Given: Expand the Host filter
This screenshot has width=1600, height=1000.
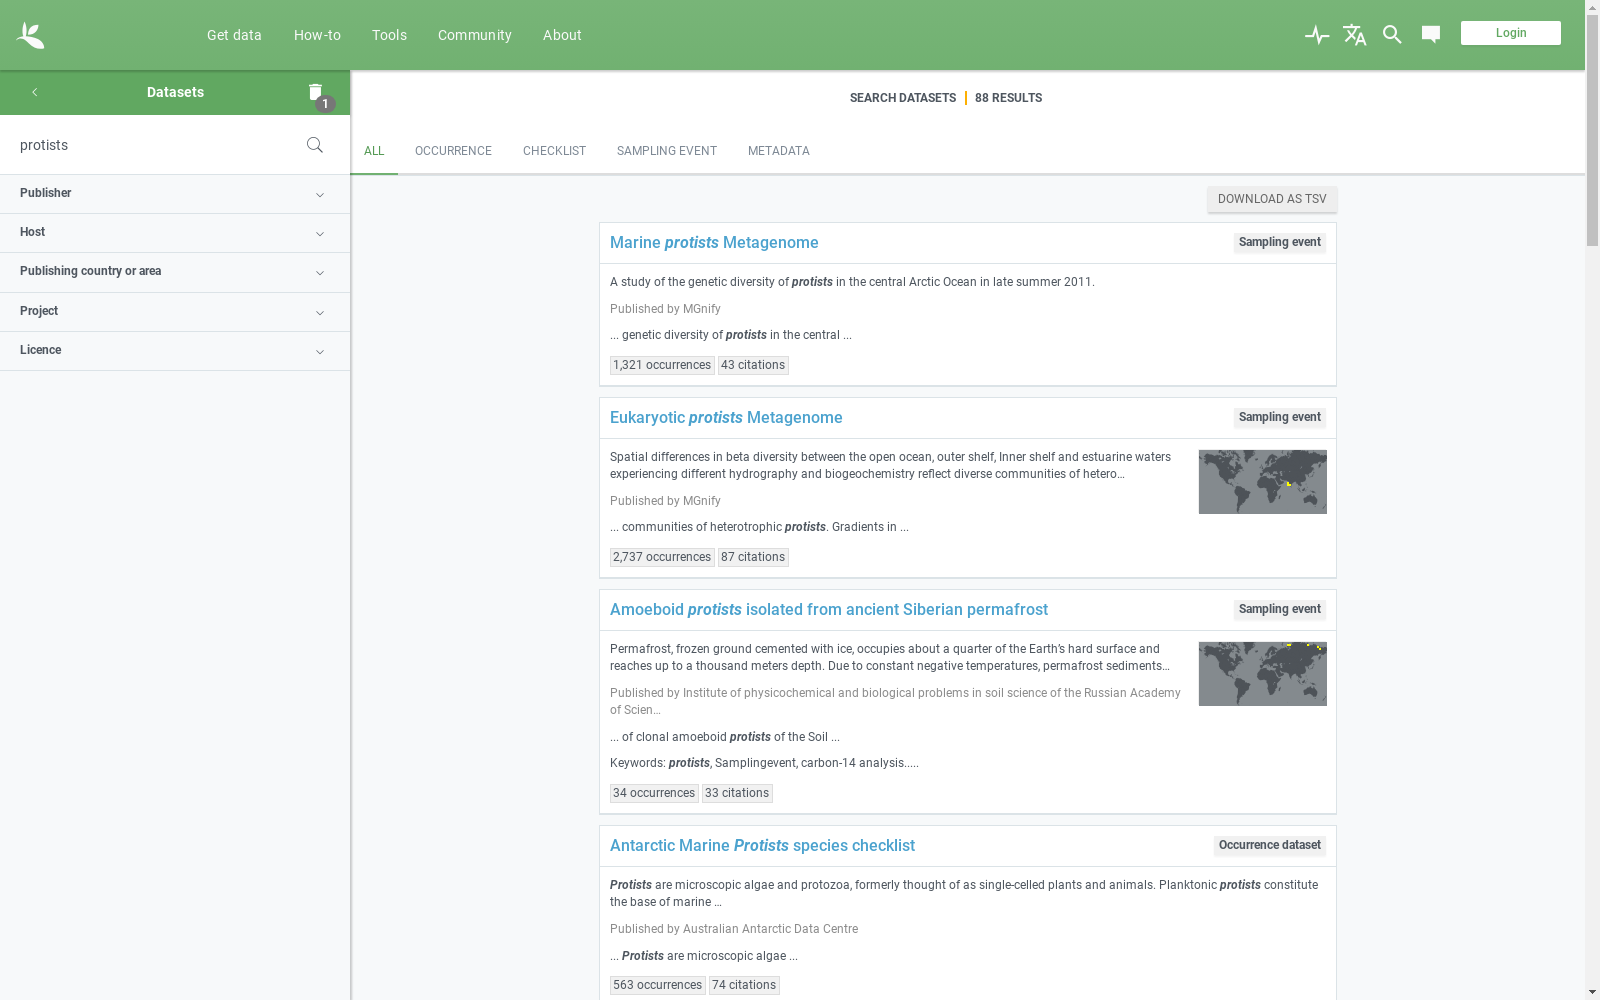Looking at the screenshot, I should (x=175, y=233).
